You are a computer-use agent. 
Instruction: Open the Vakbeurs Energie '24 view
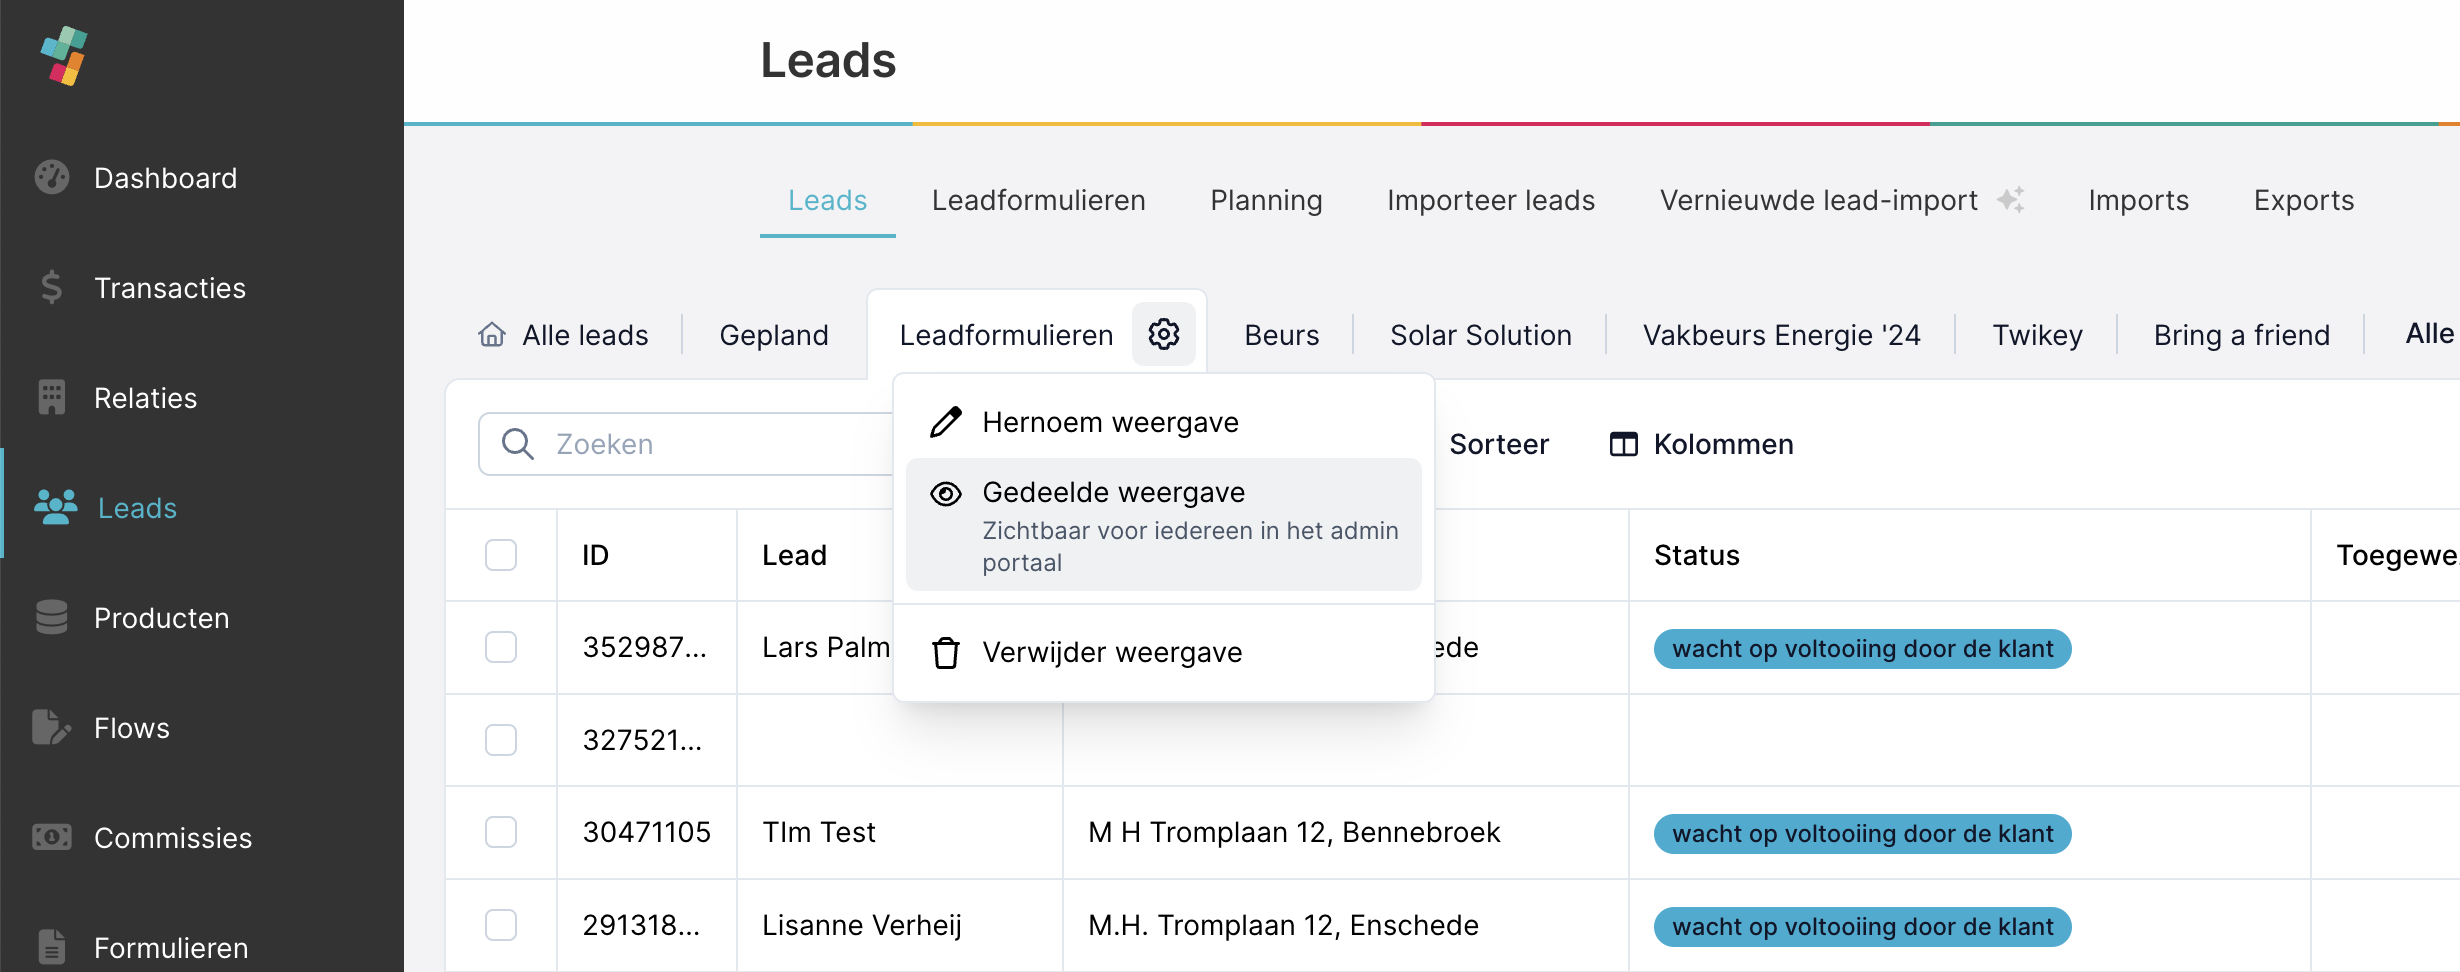1781,335
